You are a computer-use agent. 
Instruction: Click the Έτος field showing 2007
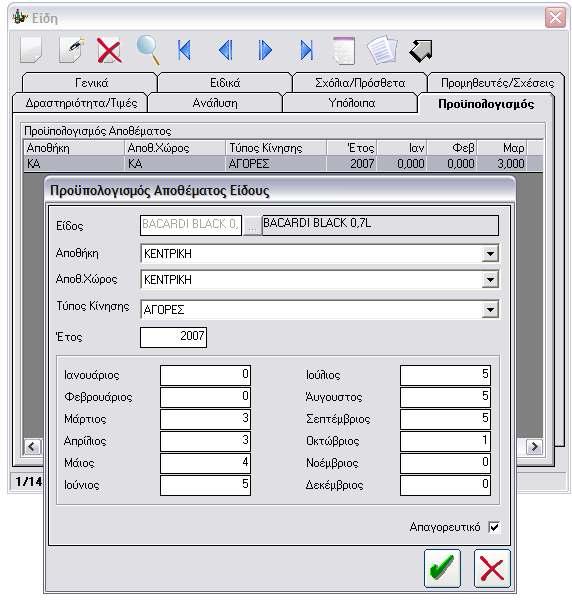click(173, 337)
